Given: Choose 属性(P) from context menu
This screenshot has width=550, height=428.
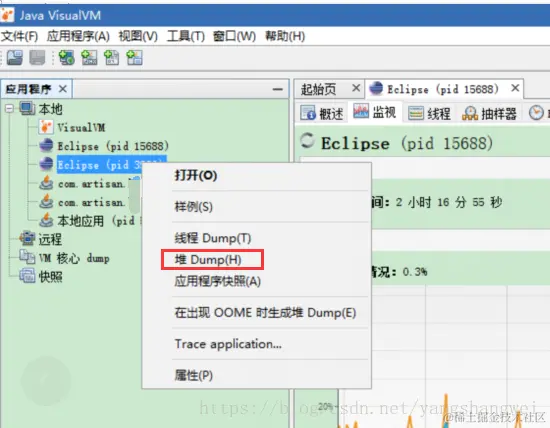Looking at the screenshot, I should tap(194, 375).
